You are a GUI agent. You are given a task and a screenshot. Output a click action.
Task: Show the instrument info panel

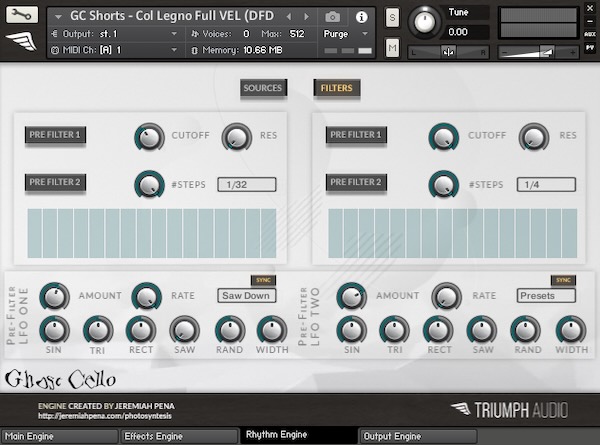(x=361, y=17)
